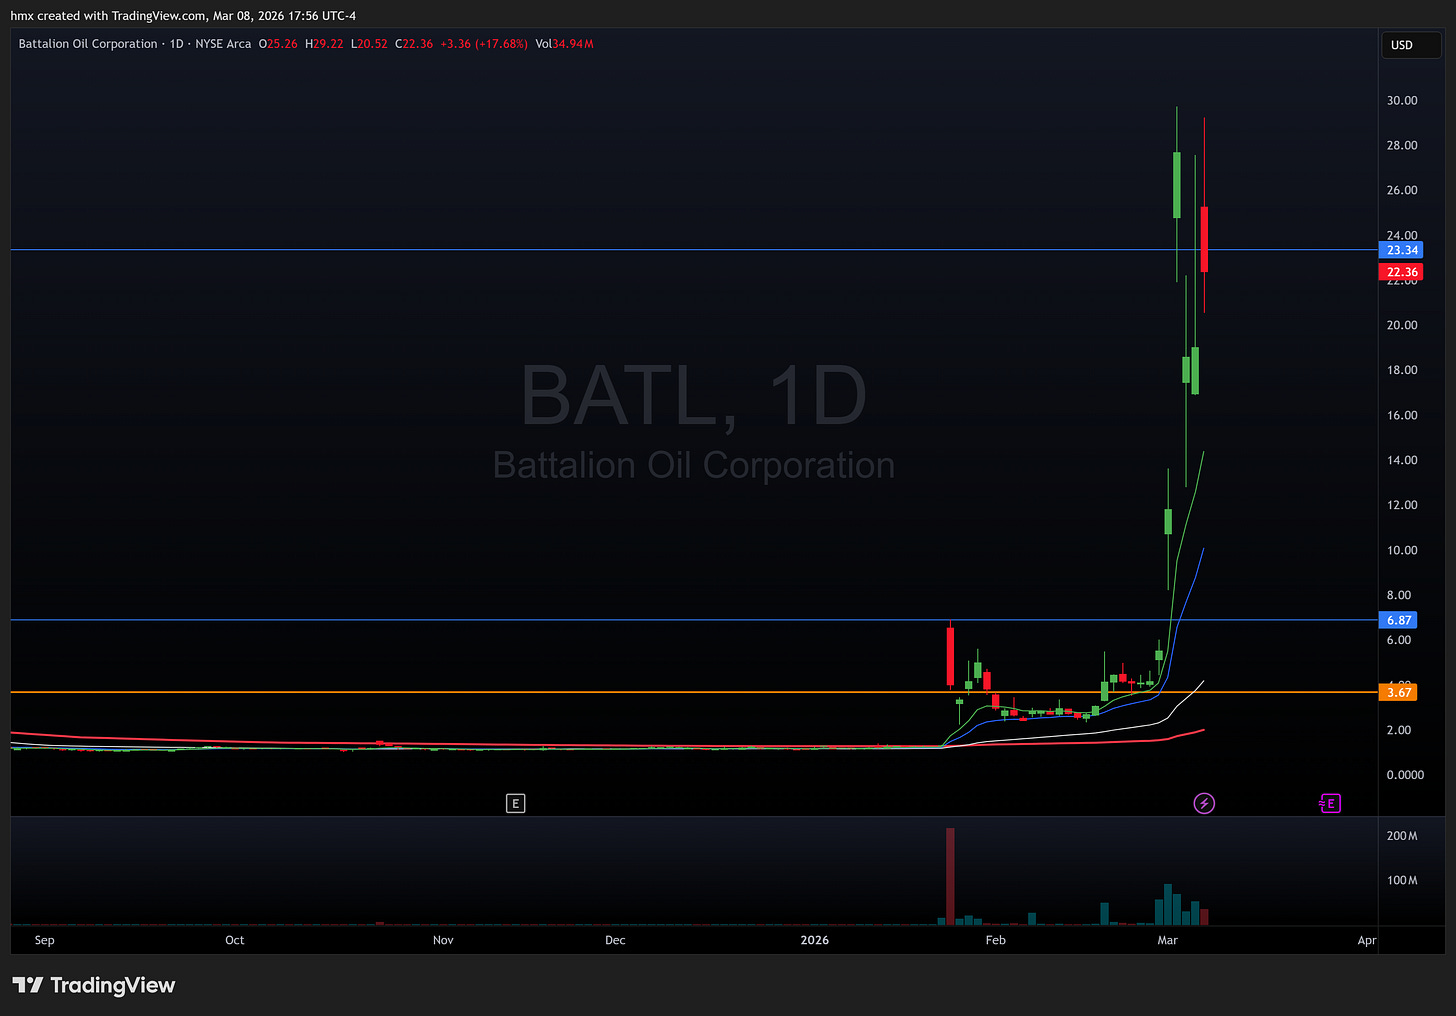Click the 20.00 price axis value
Viewport: 1456px width, 1016px height.
1402,325
